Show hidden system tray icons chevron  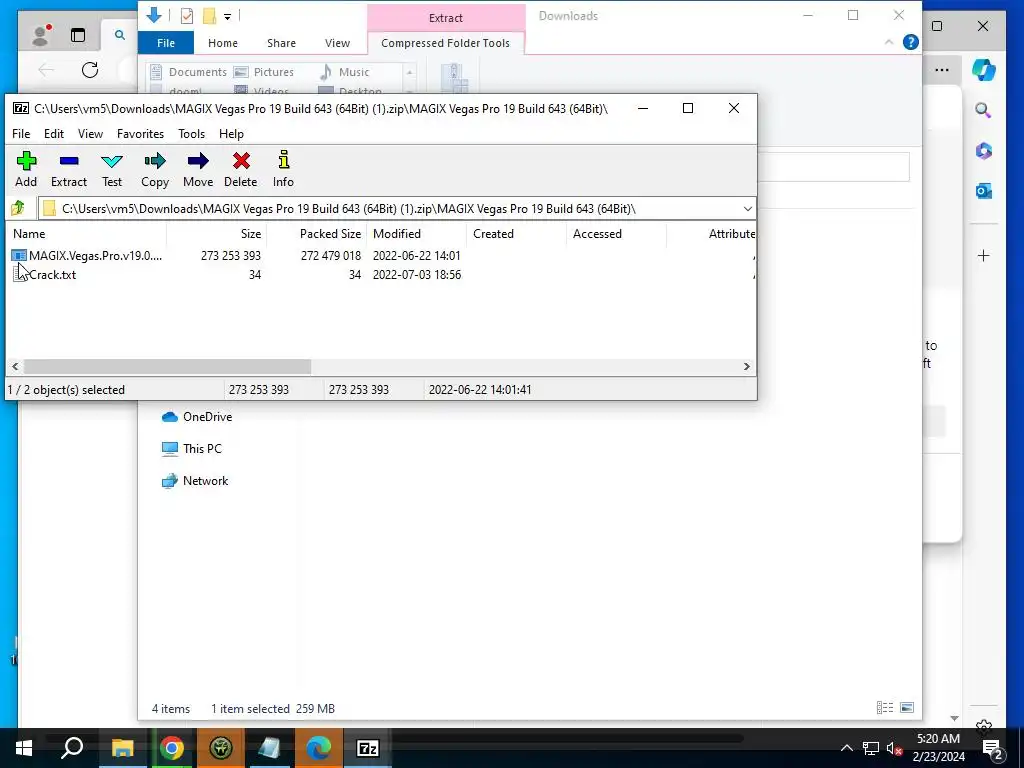846,748
